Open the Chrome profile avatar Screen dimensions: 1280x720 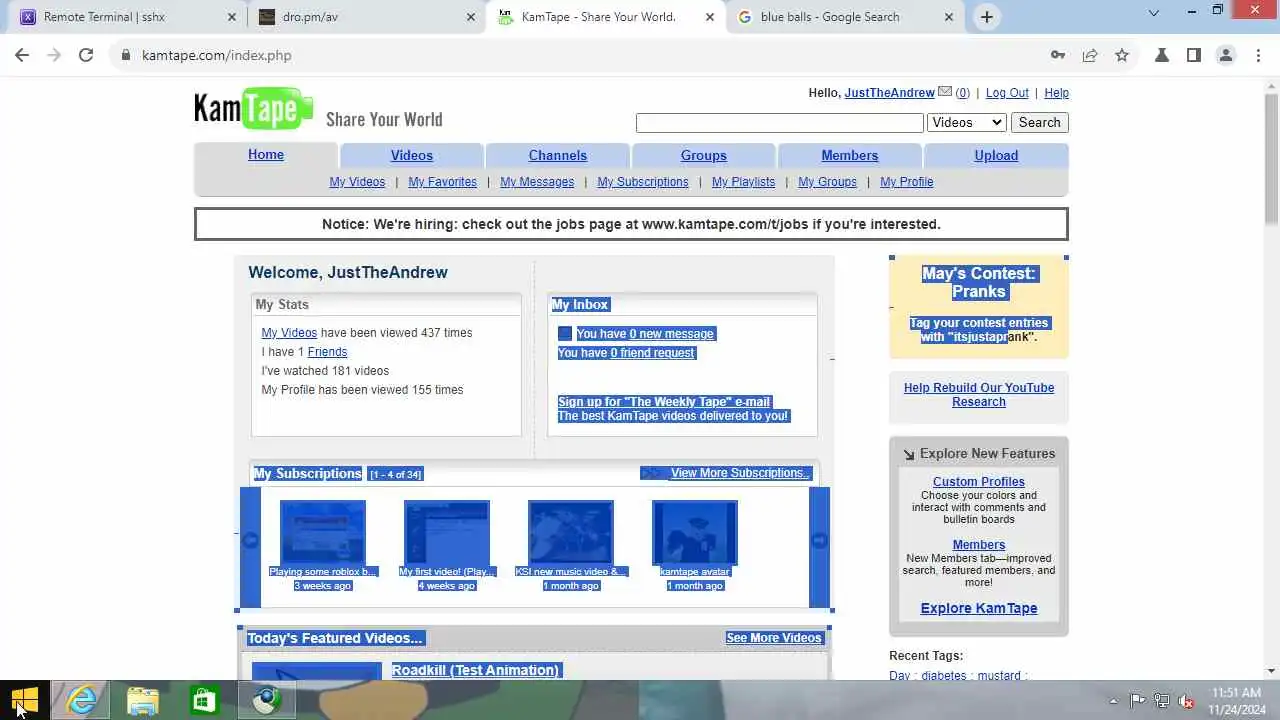click(x=1226, y=55)
